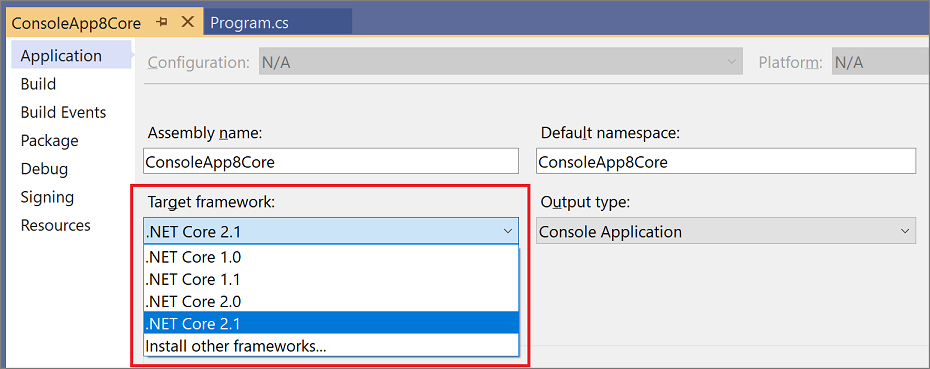
Task: Choose highlighted .NET Core 2.1 list option
Action: tap(331, 323)
